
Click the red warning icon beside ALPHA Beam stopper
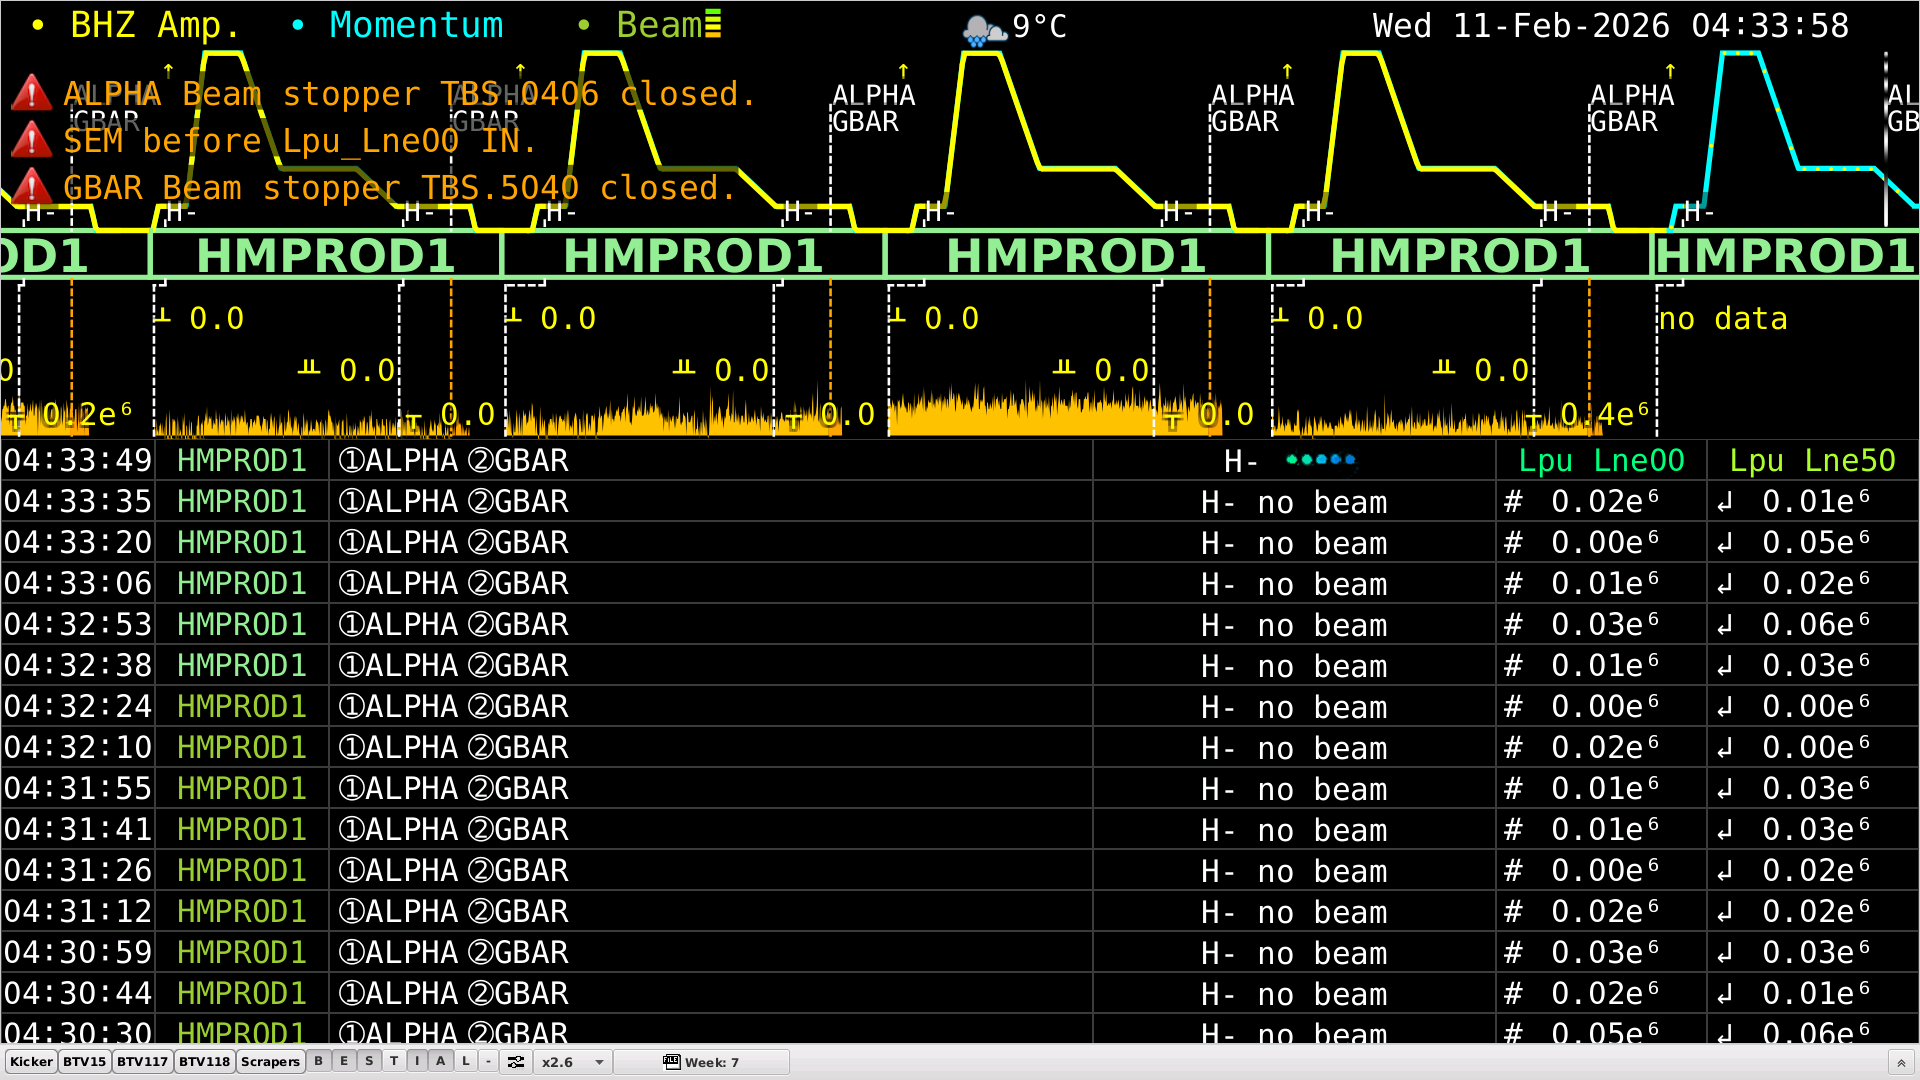coord(31,93)
